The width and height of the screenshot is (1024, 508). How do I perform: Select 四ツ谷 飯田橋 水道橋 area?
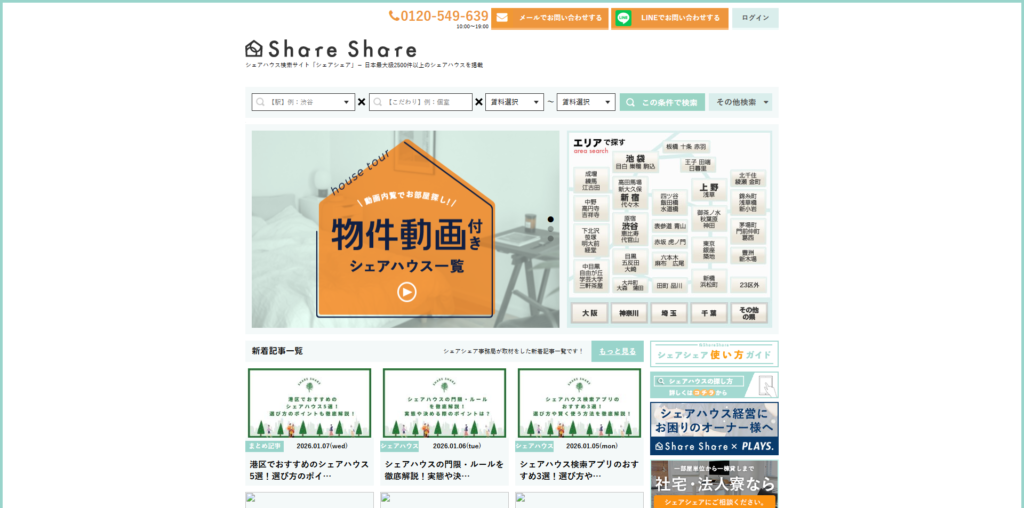click(x=669, y=202)
